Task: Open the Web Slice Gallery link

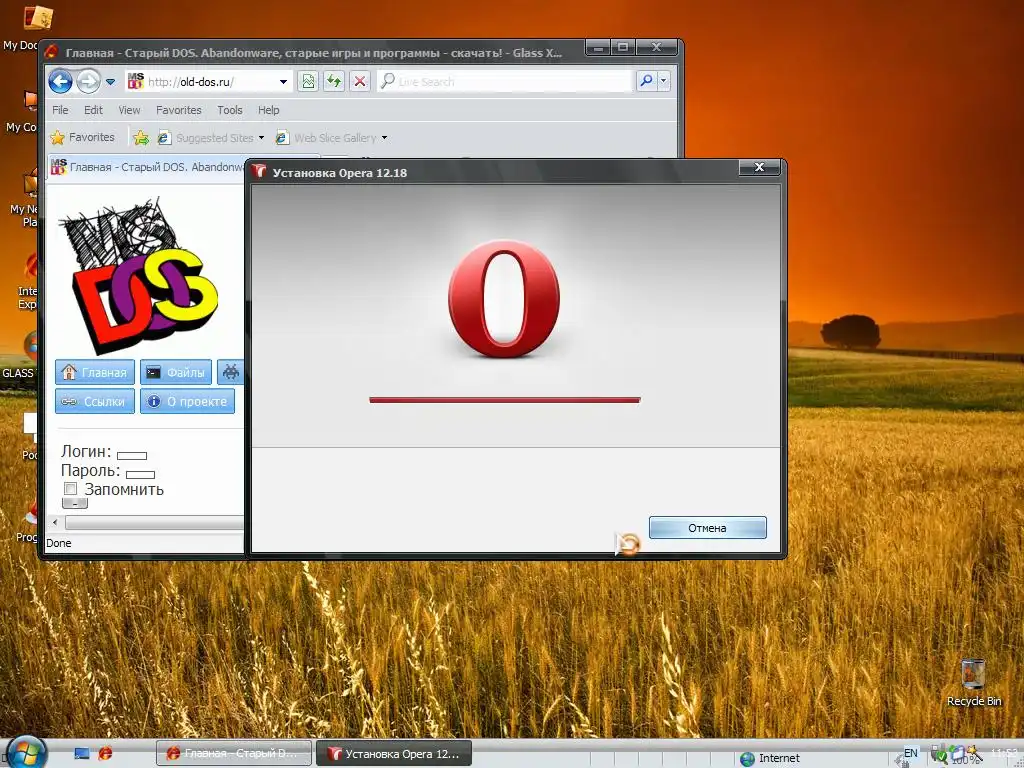Action: (327, 138)
